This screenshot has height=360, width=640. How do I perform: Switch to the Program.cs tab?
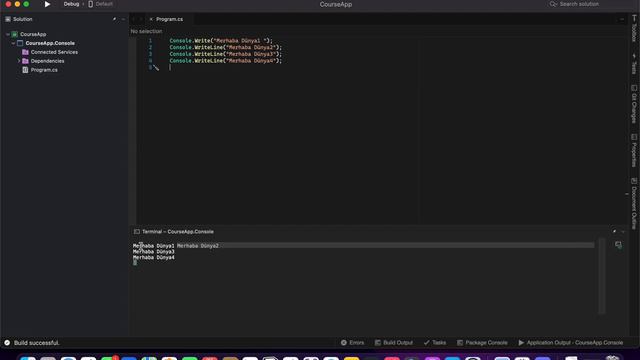click(x=169, y=19)
